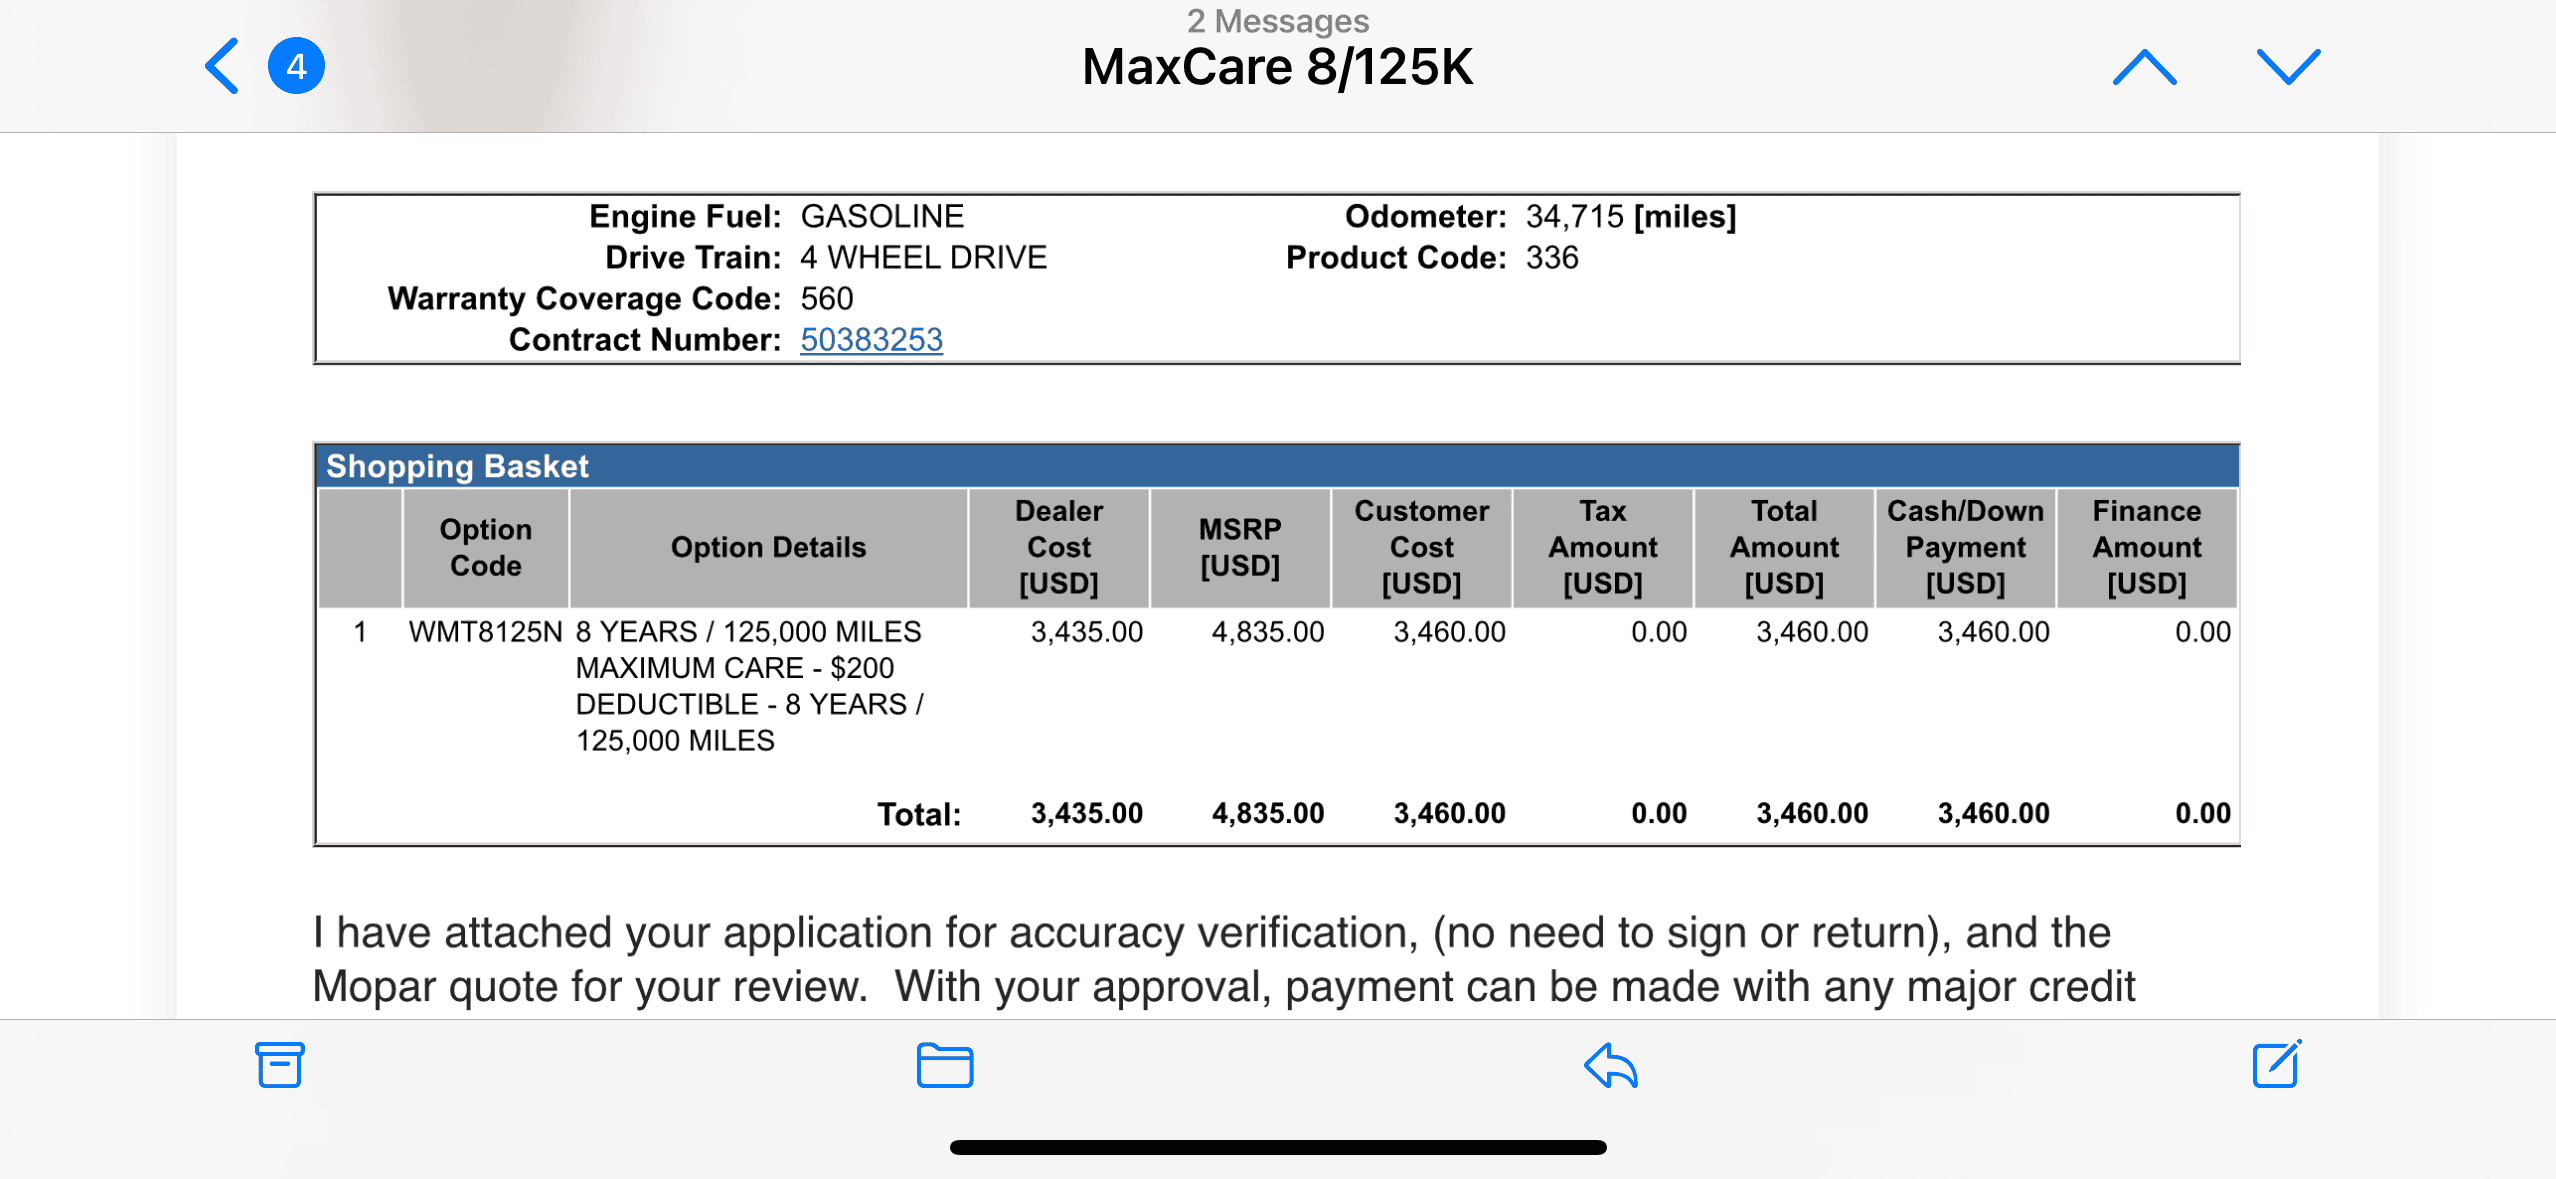Select the Tax Amount column header
This screenshot has width=2556, height=1179.
1602,547
